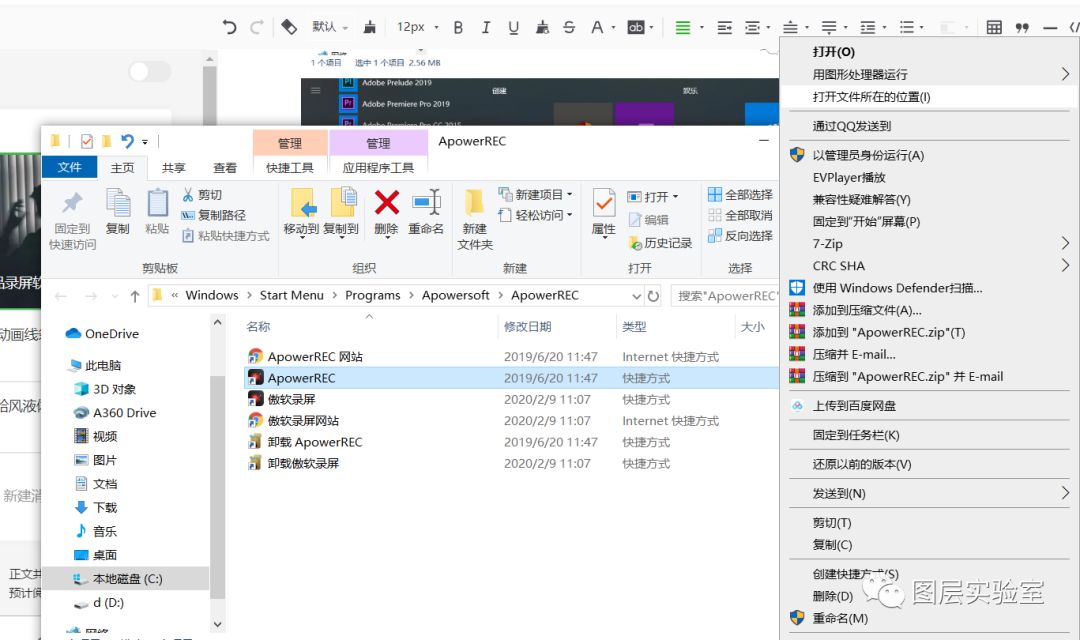Insert a horizontal rule via editor toolbar
This screenshot has width=1080, height=640.
click(1050, 28)
